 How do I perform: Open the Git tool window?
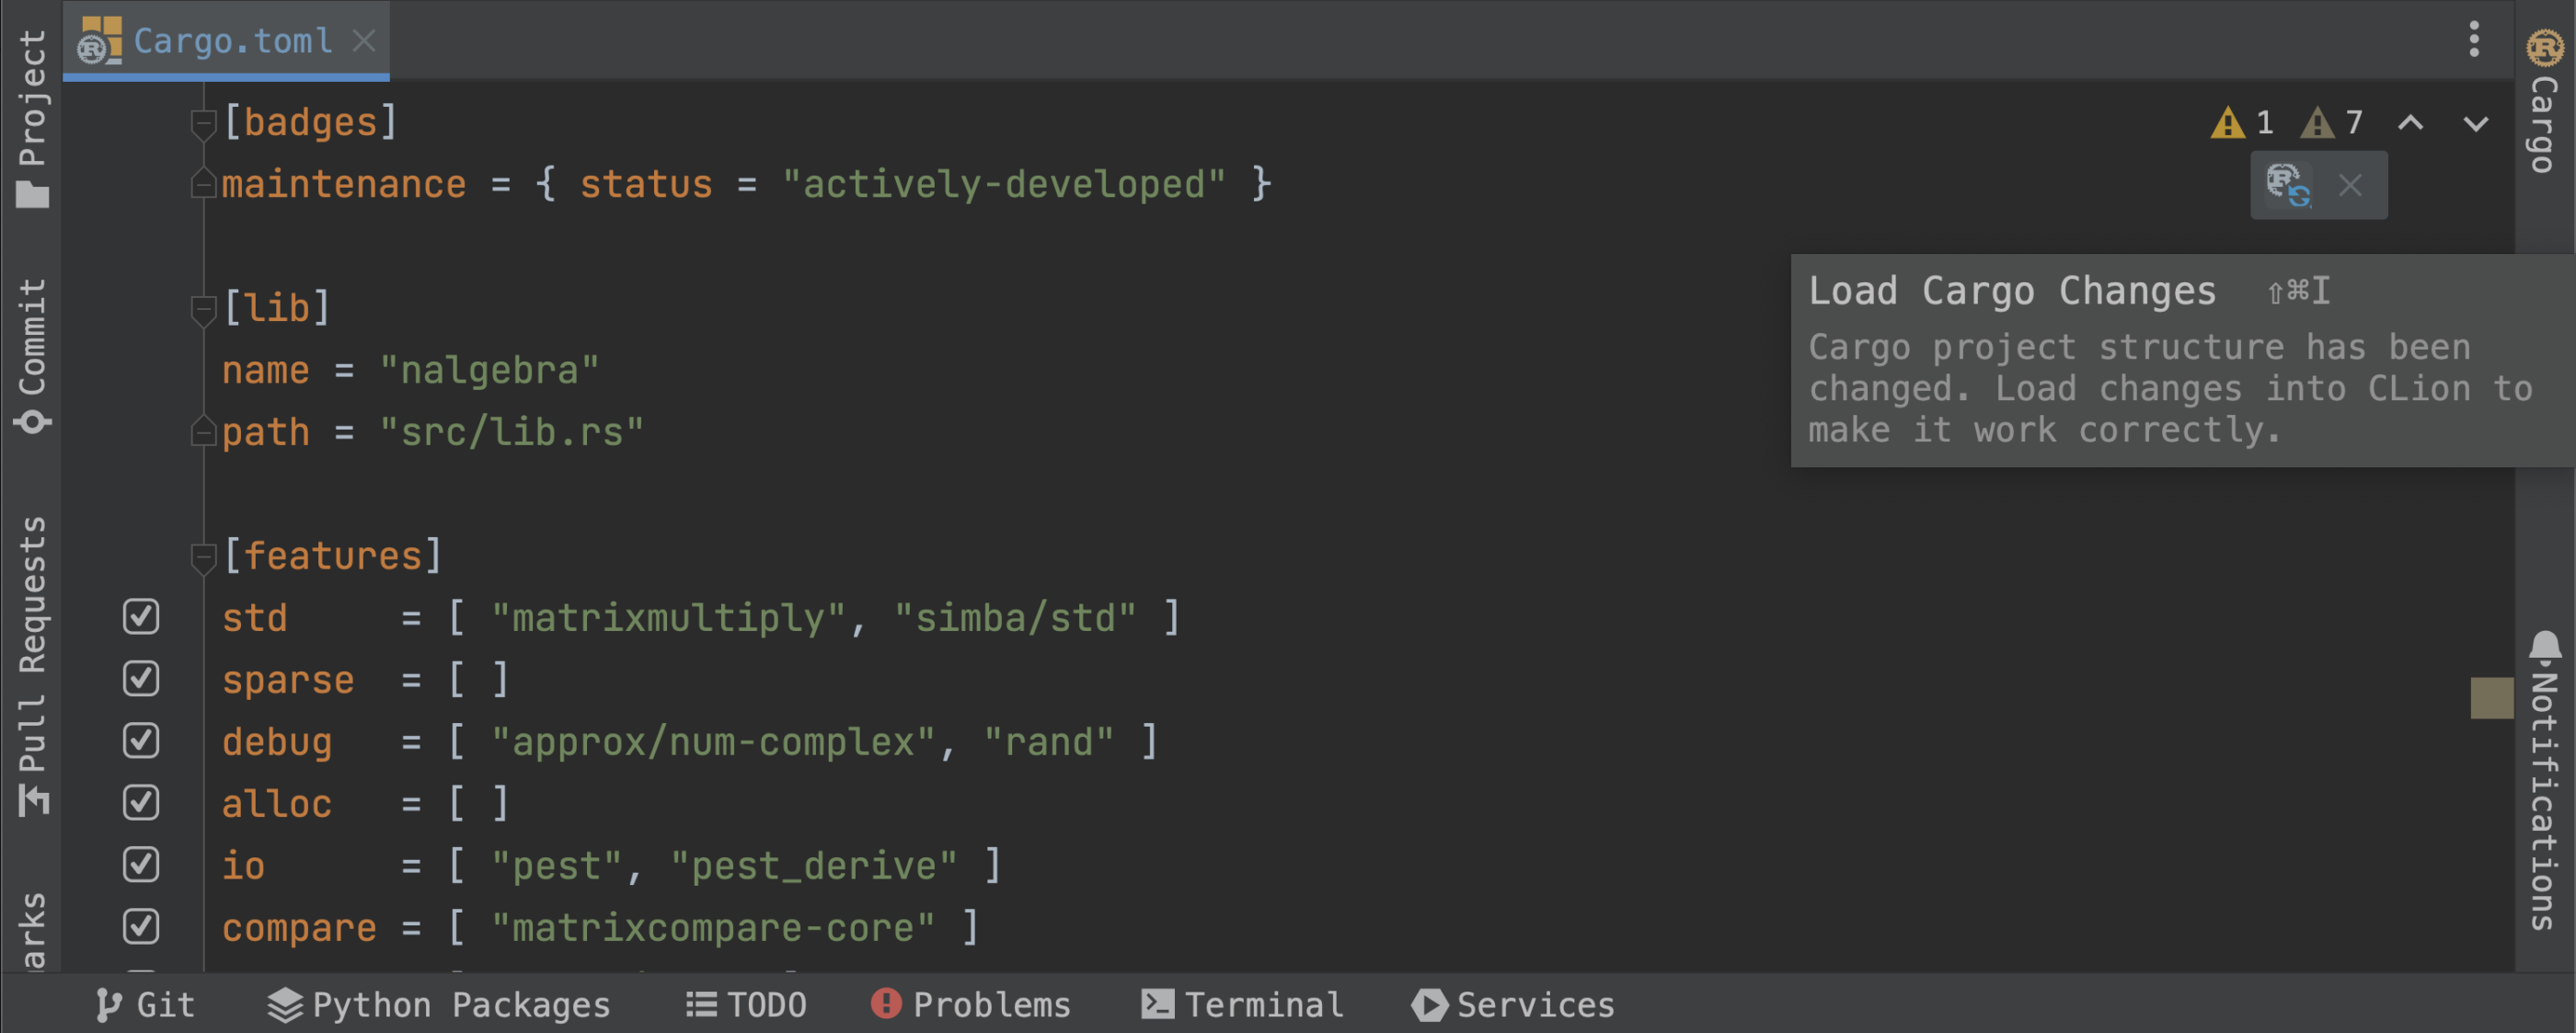click(x=146, y=1004)
